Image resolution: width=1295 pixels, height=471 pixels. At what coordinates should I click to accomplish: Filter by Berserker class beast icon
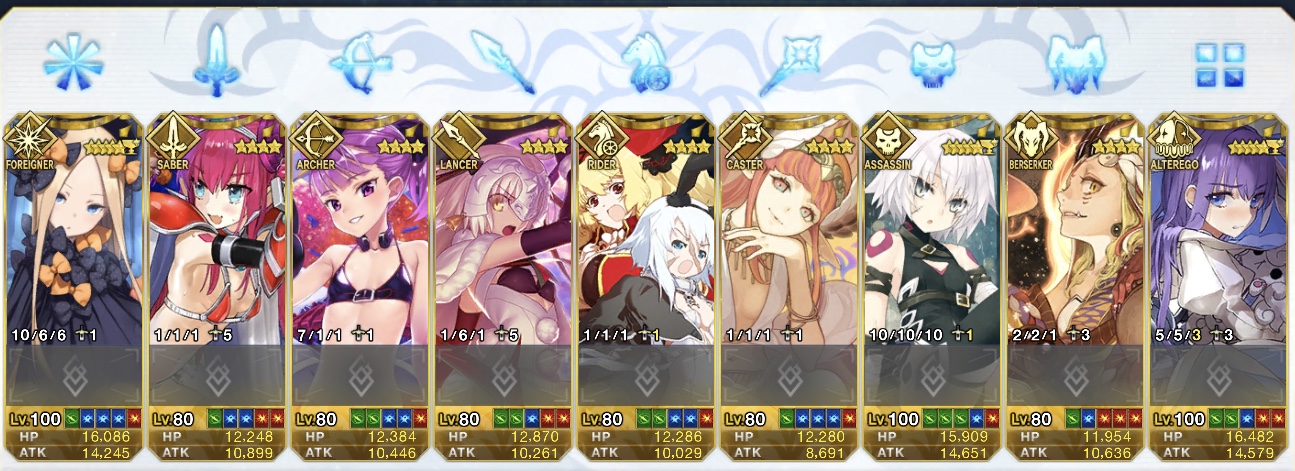click(x=1076, y=62)
